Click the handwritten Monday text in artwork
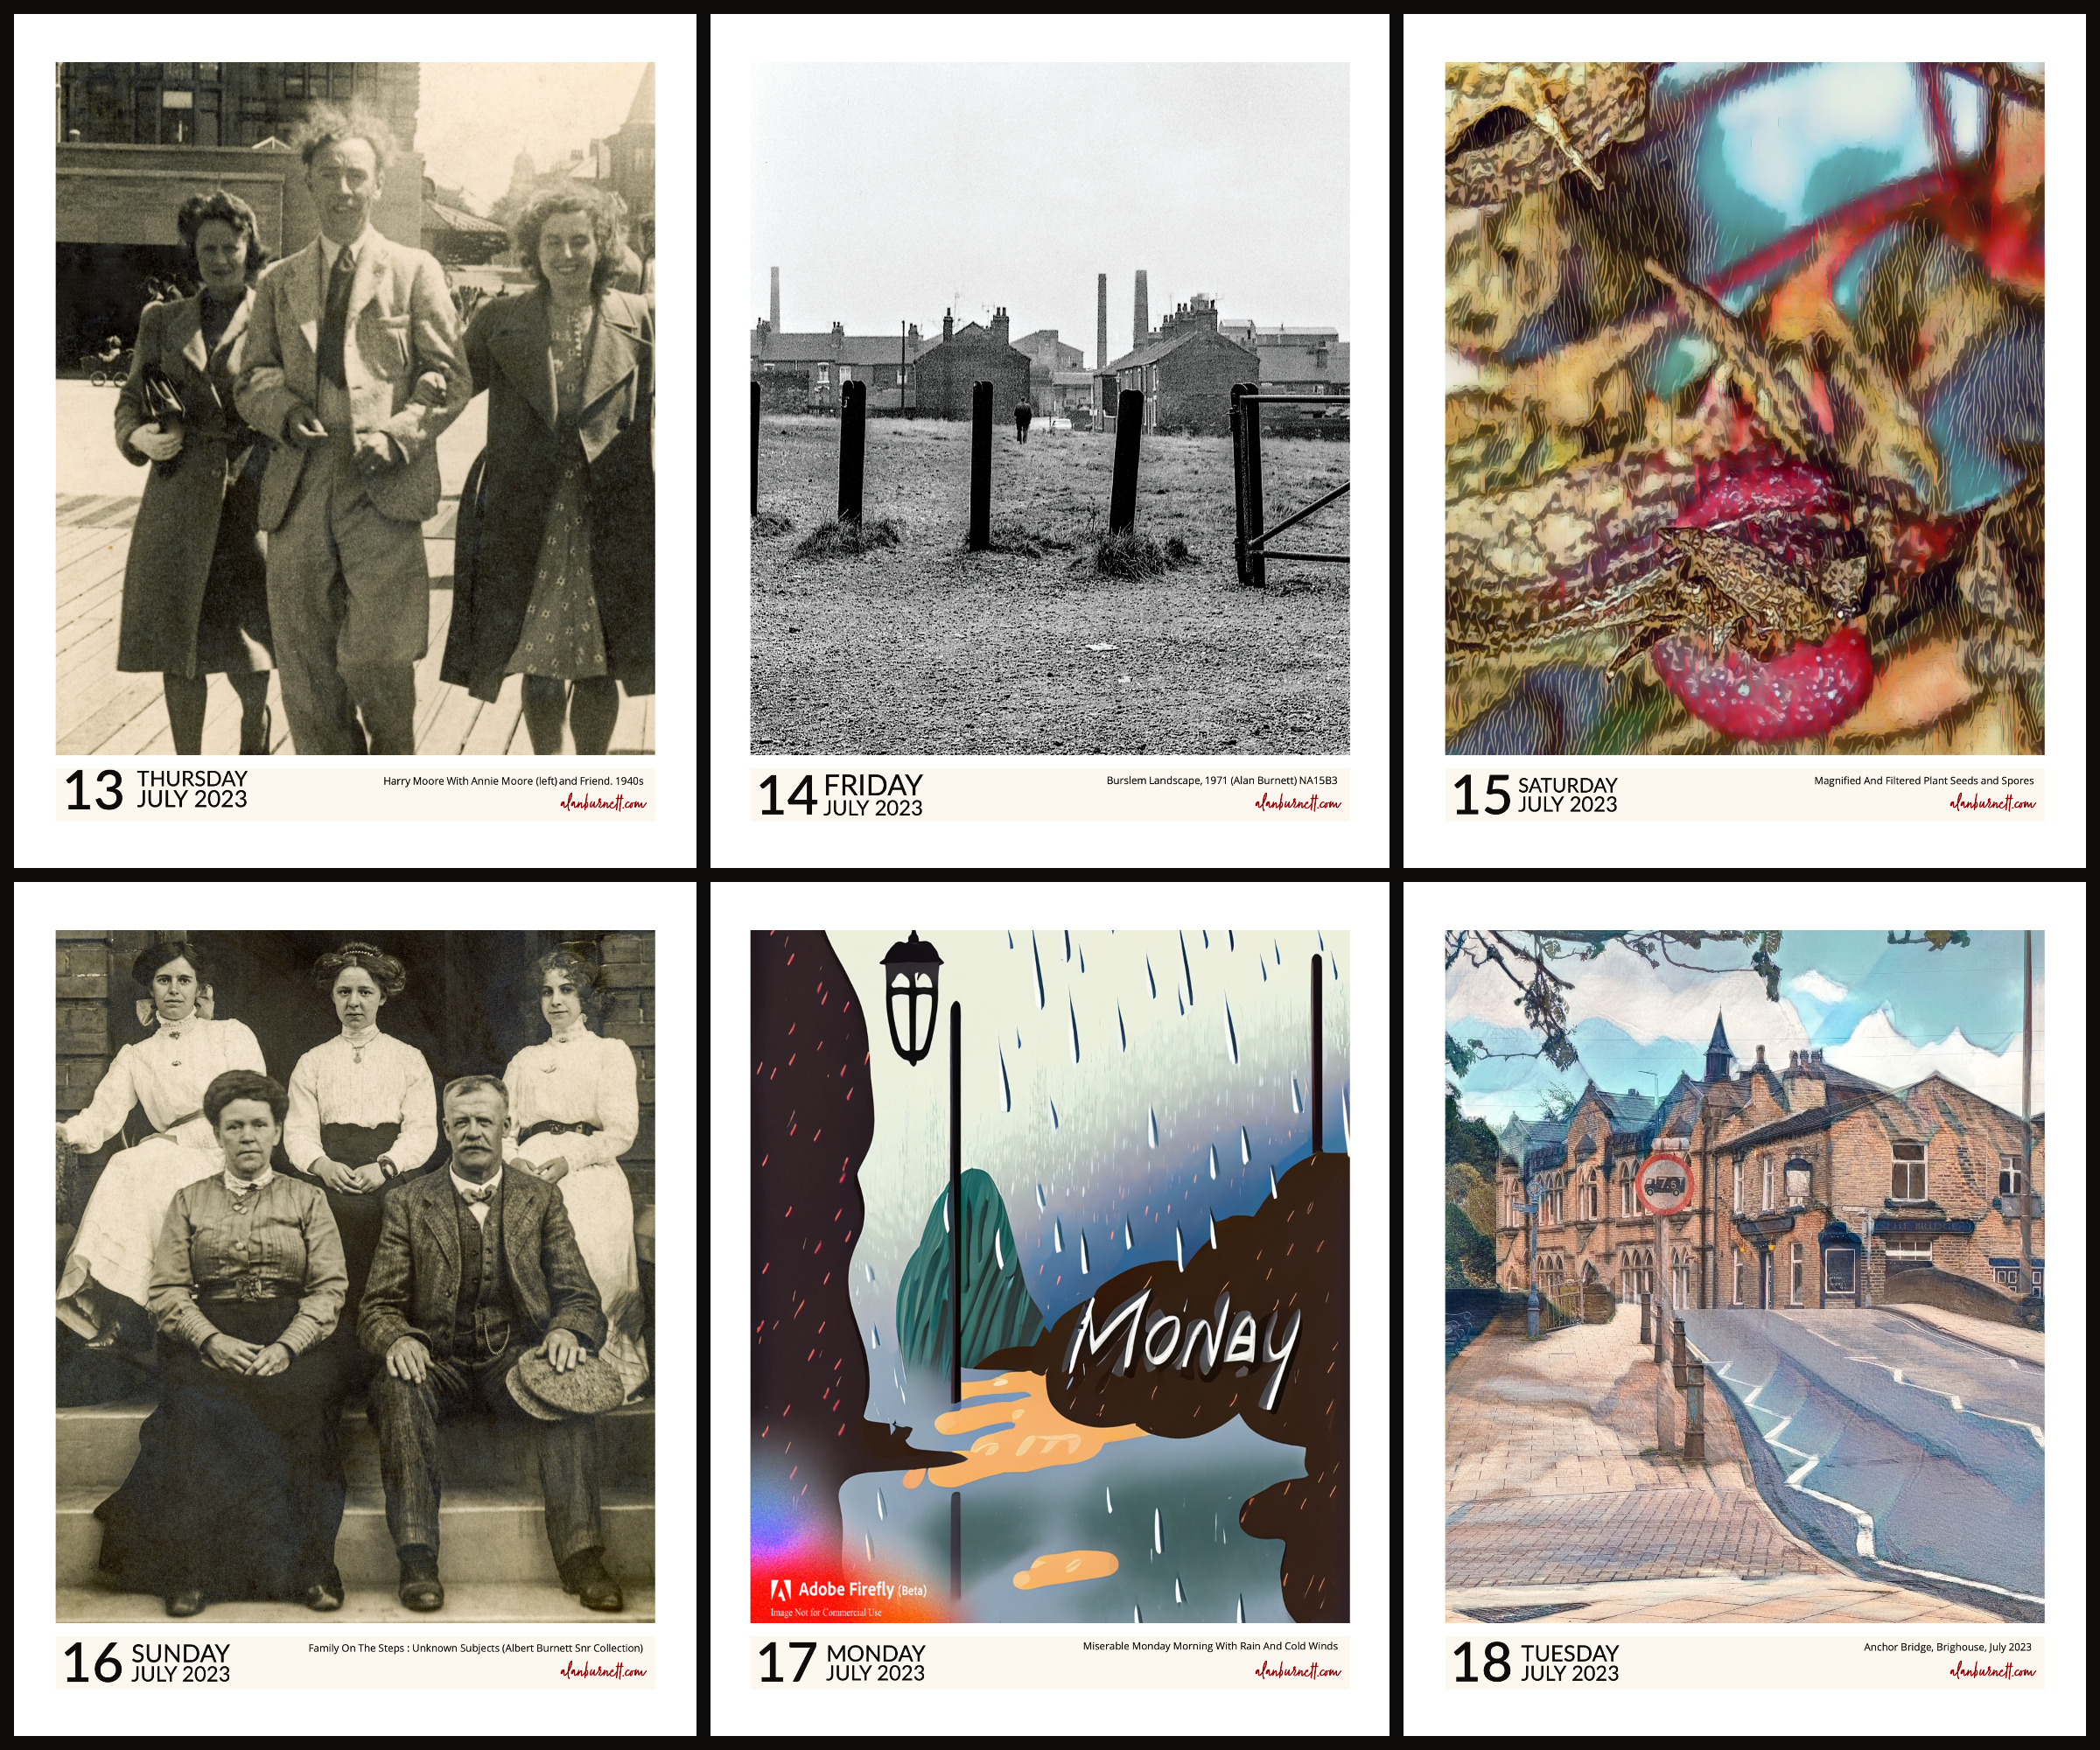The height and width of the screenshot is (1750, 2100). 1183,1342
